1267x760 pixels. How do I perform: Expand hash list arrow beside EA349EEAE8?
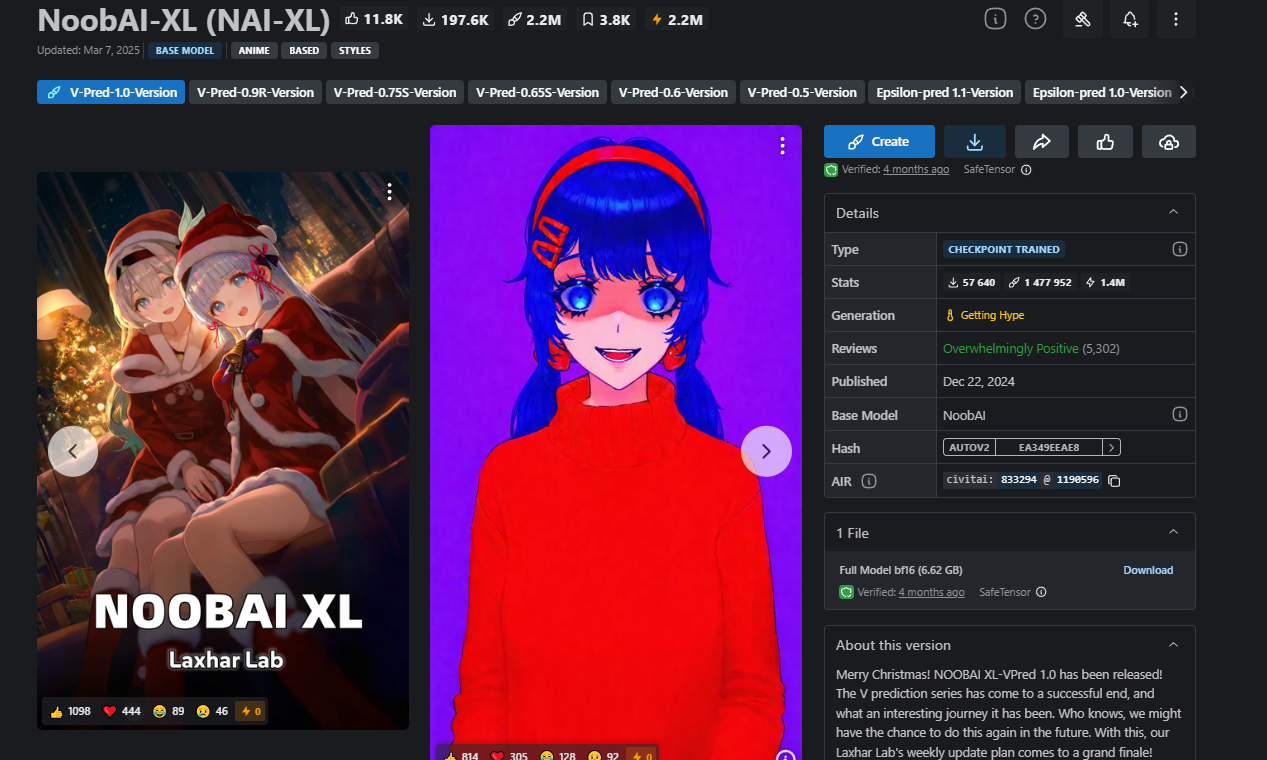tap(1112, 447)
